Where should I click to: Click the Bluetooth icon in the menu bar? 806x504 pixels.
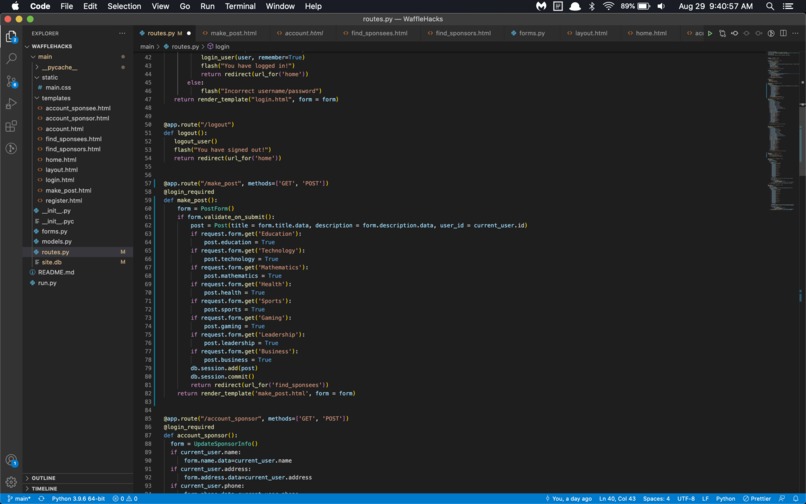[592, 6]
